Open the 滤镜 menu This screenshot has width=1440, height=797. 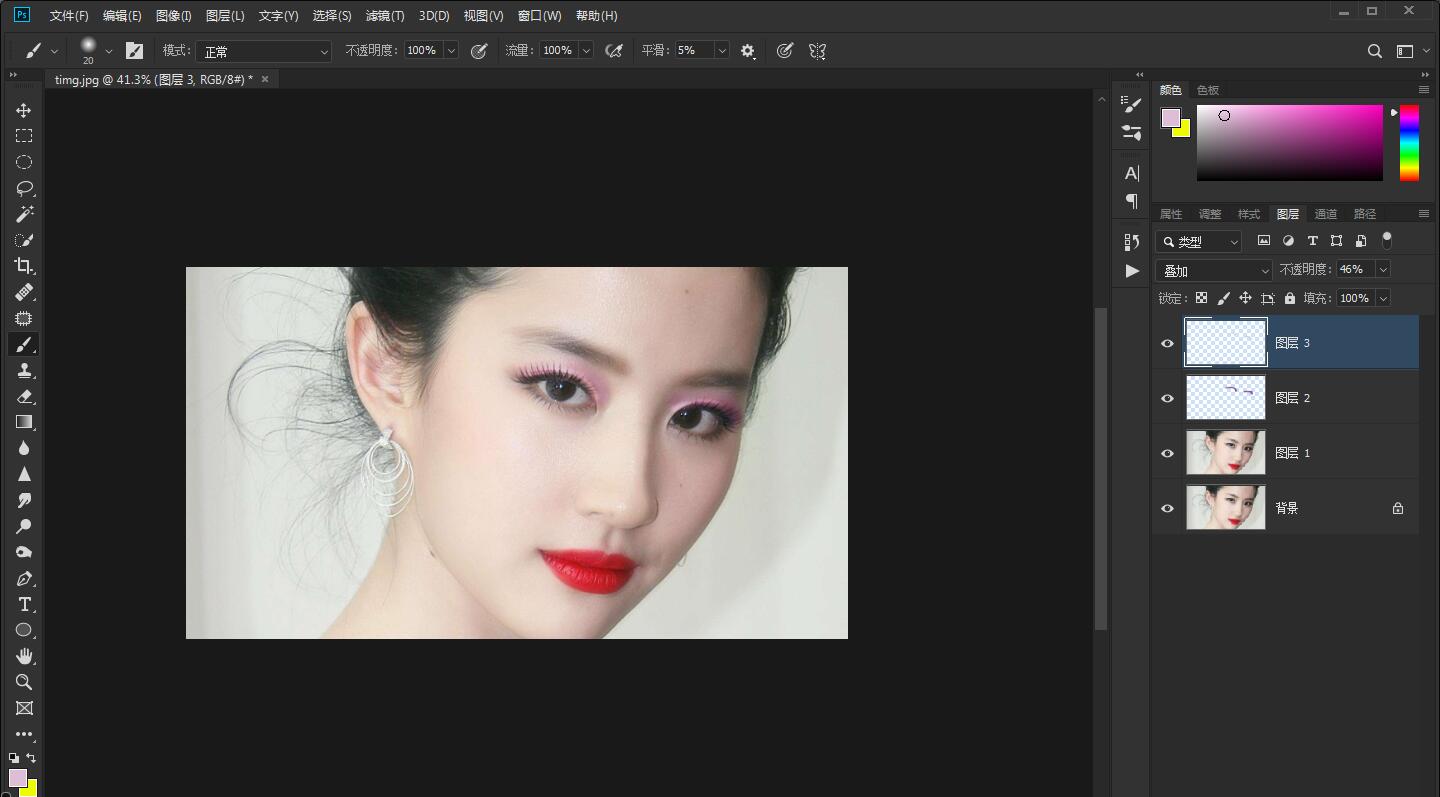tap(384, 15)
